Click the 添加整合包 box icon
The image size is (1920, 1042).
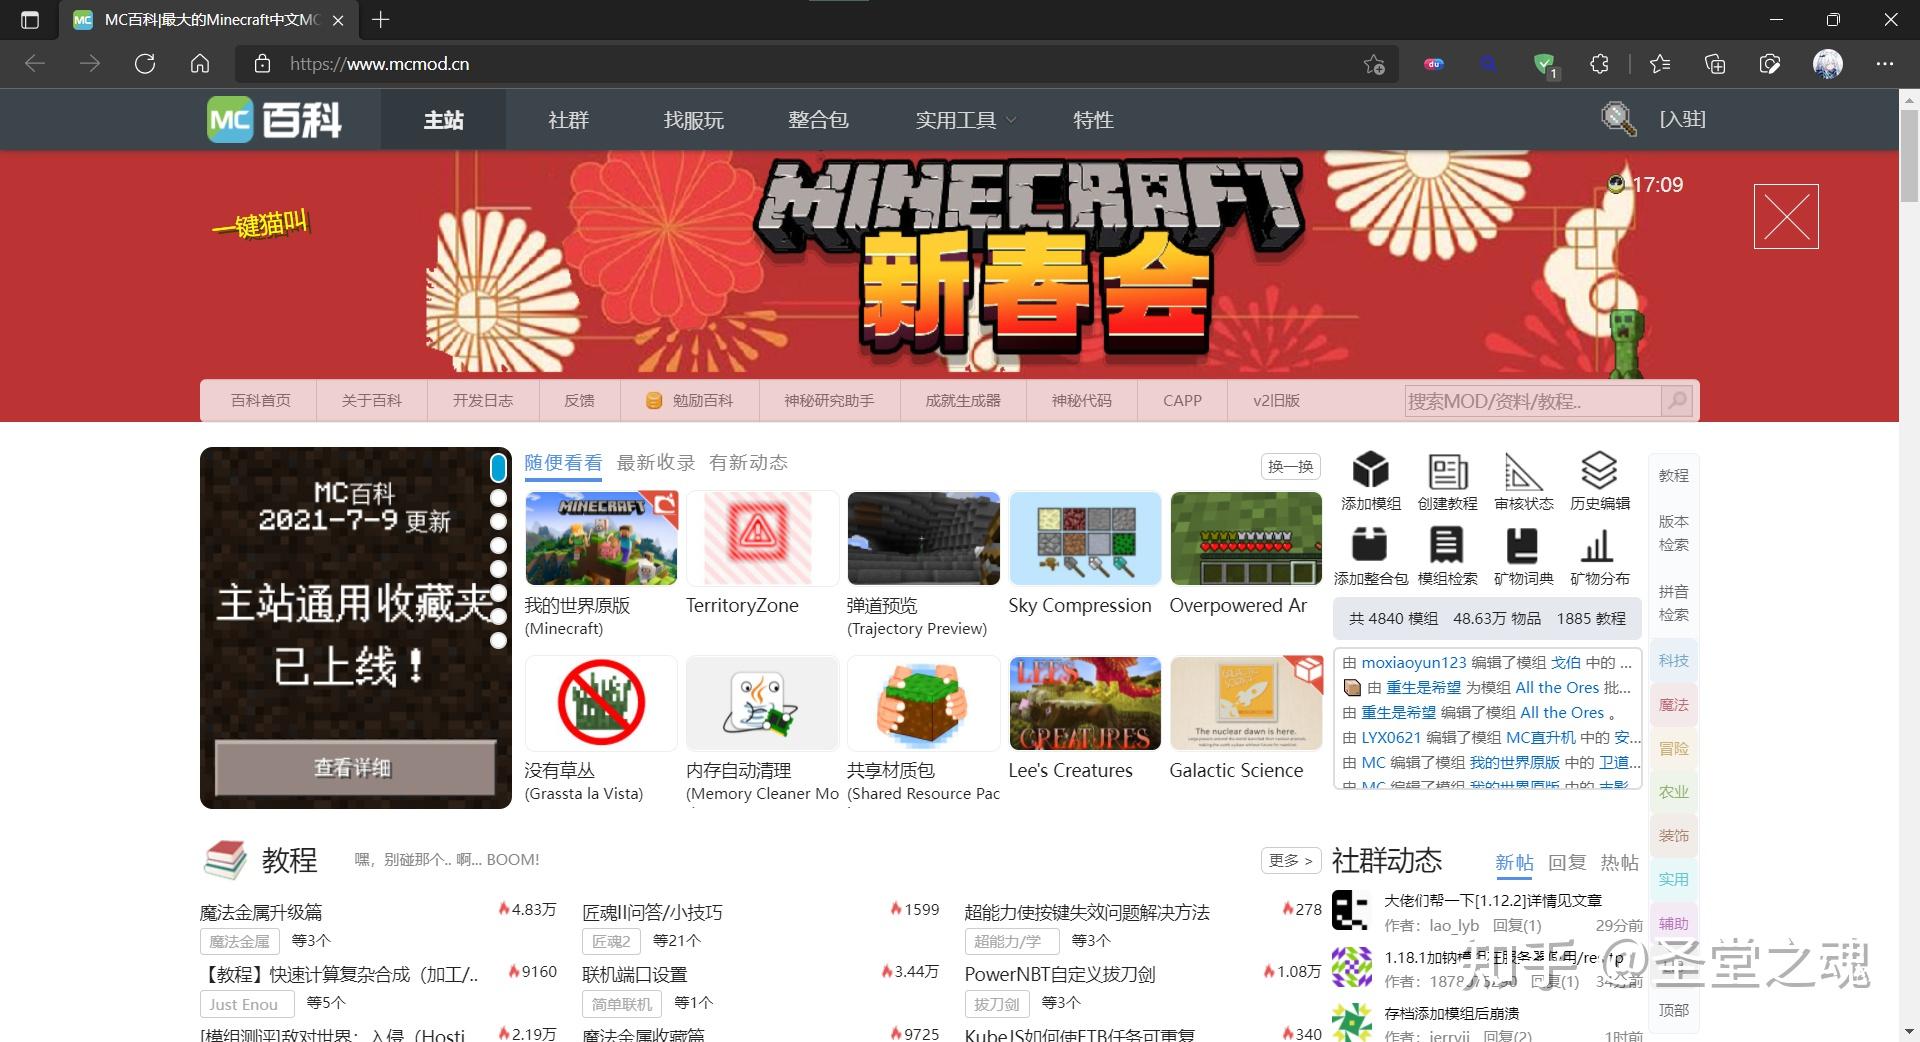[x=1369, y=545]
